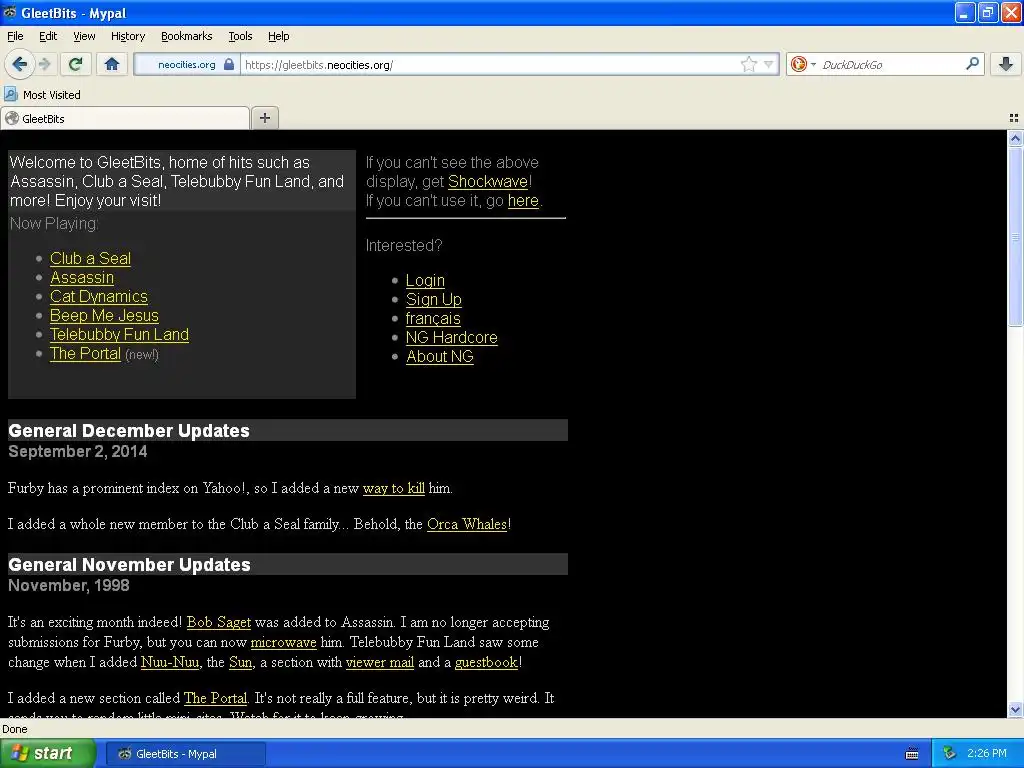Click the scrollbar up arrow
The width and height of the screenshot is (1024, 768).
tap(1015, 138)
